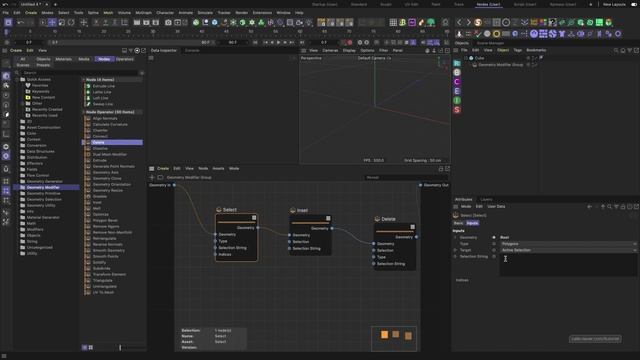Click the back arrow in Attributes panel

(589, 207)
